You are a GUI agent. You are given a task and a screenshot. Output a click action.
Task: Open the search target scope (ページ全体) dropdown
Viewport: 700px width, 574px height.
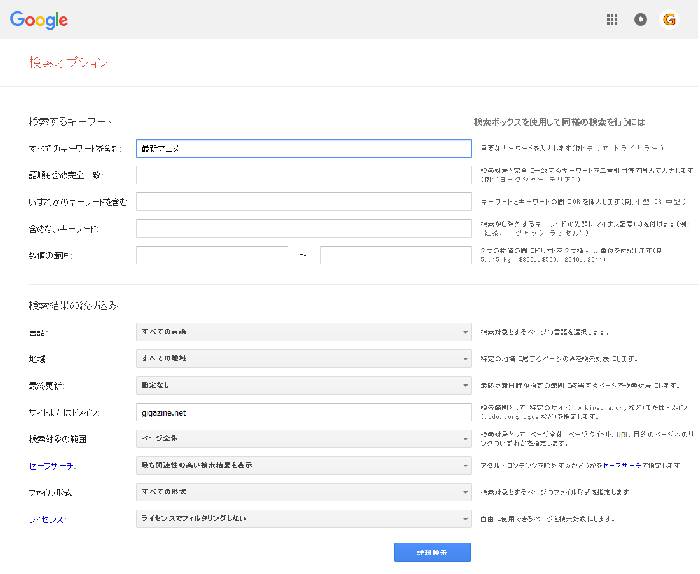point(304,439)
